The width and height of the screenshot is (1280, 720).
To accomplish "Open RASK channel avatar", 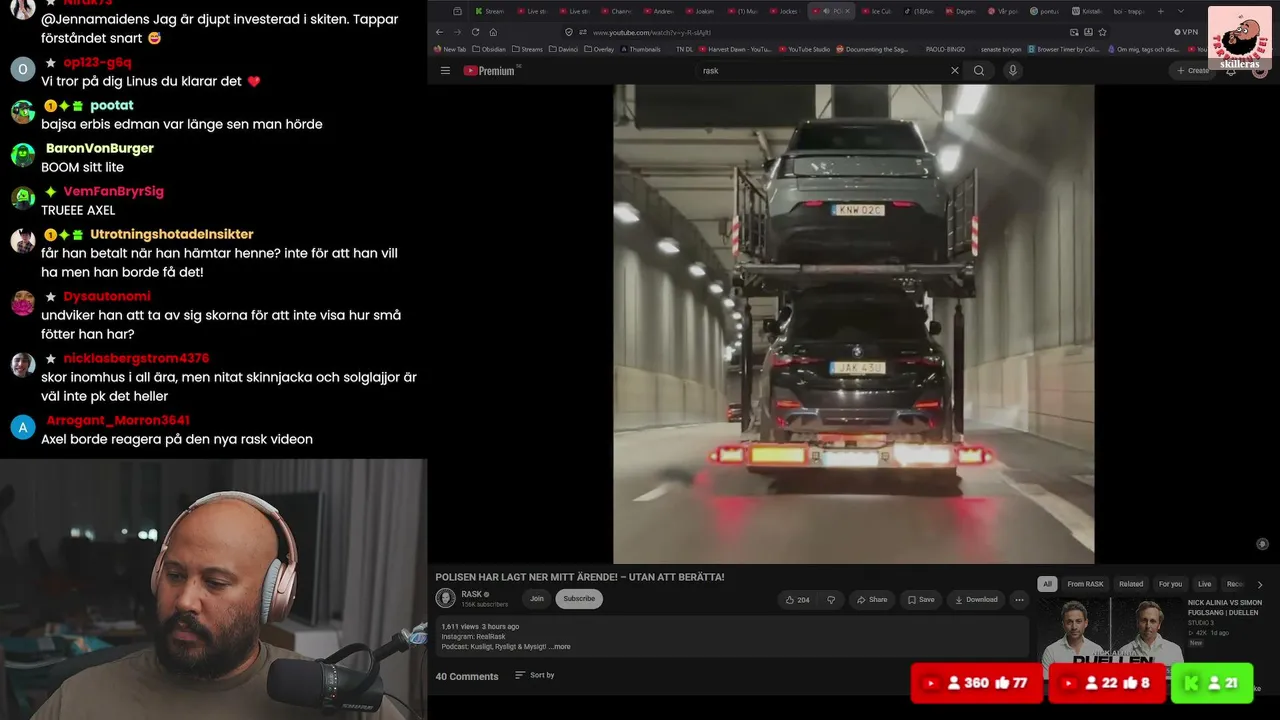I will pyautogui.click(x=445, y=598).
